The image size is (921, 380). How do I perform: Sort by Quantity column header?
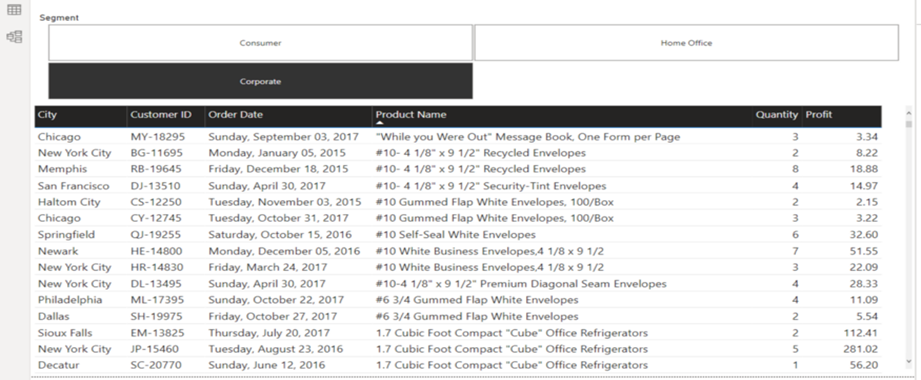pos(777,115)
